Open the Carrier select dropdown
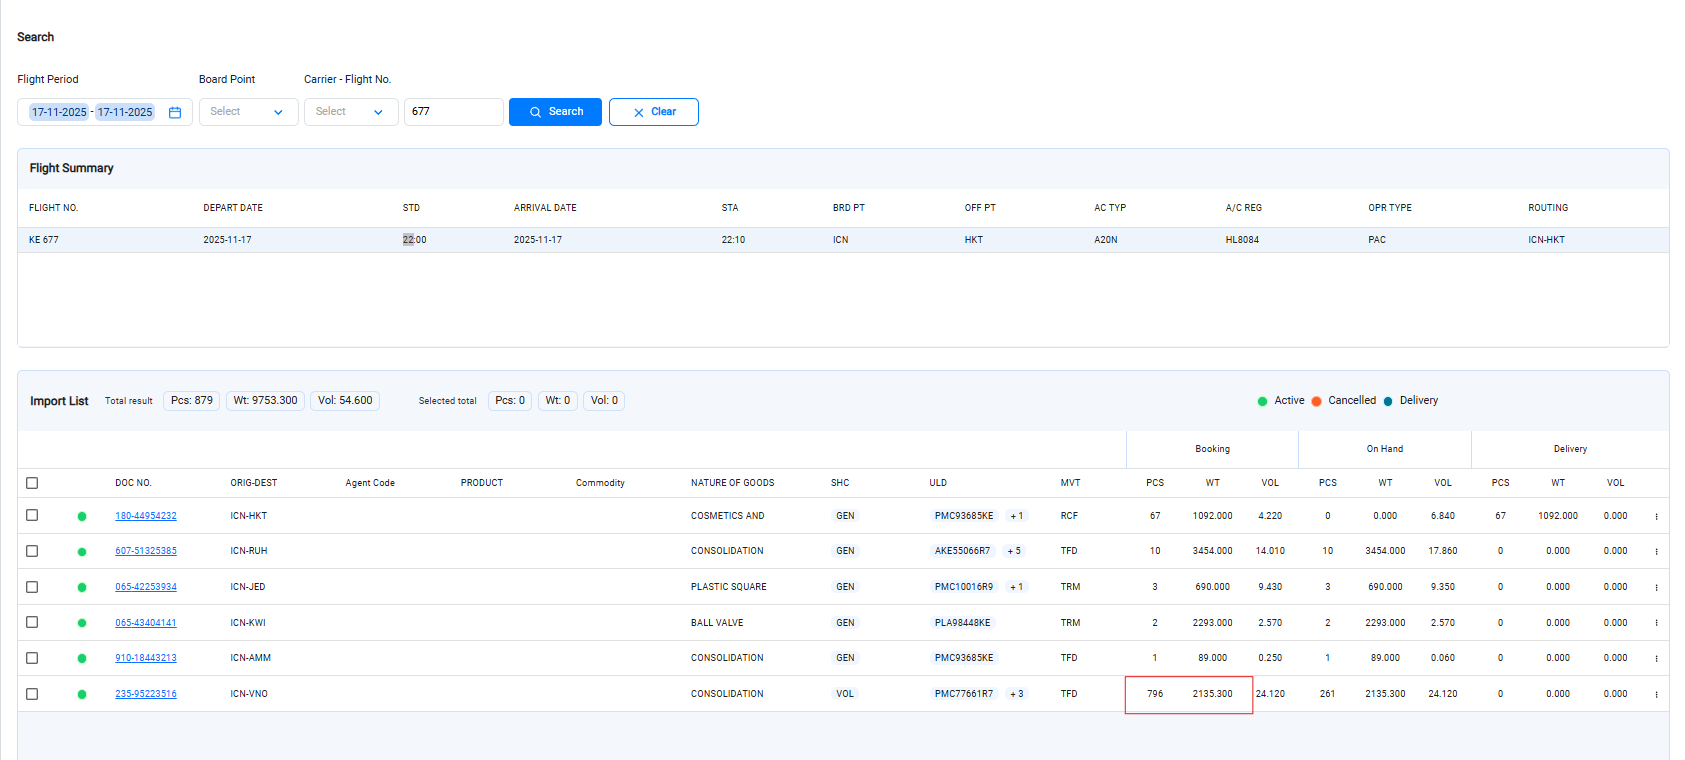Viewport: 1685px width, 760px height. click(350, 112)
